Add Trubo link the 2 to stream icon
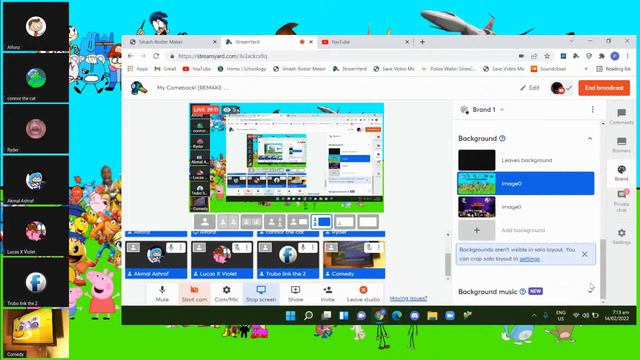640x360 pixels. (265, 247)
